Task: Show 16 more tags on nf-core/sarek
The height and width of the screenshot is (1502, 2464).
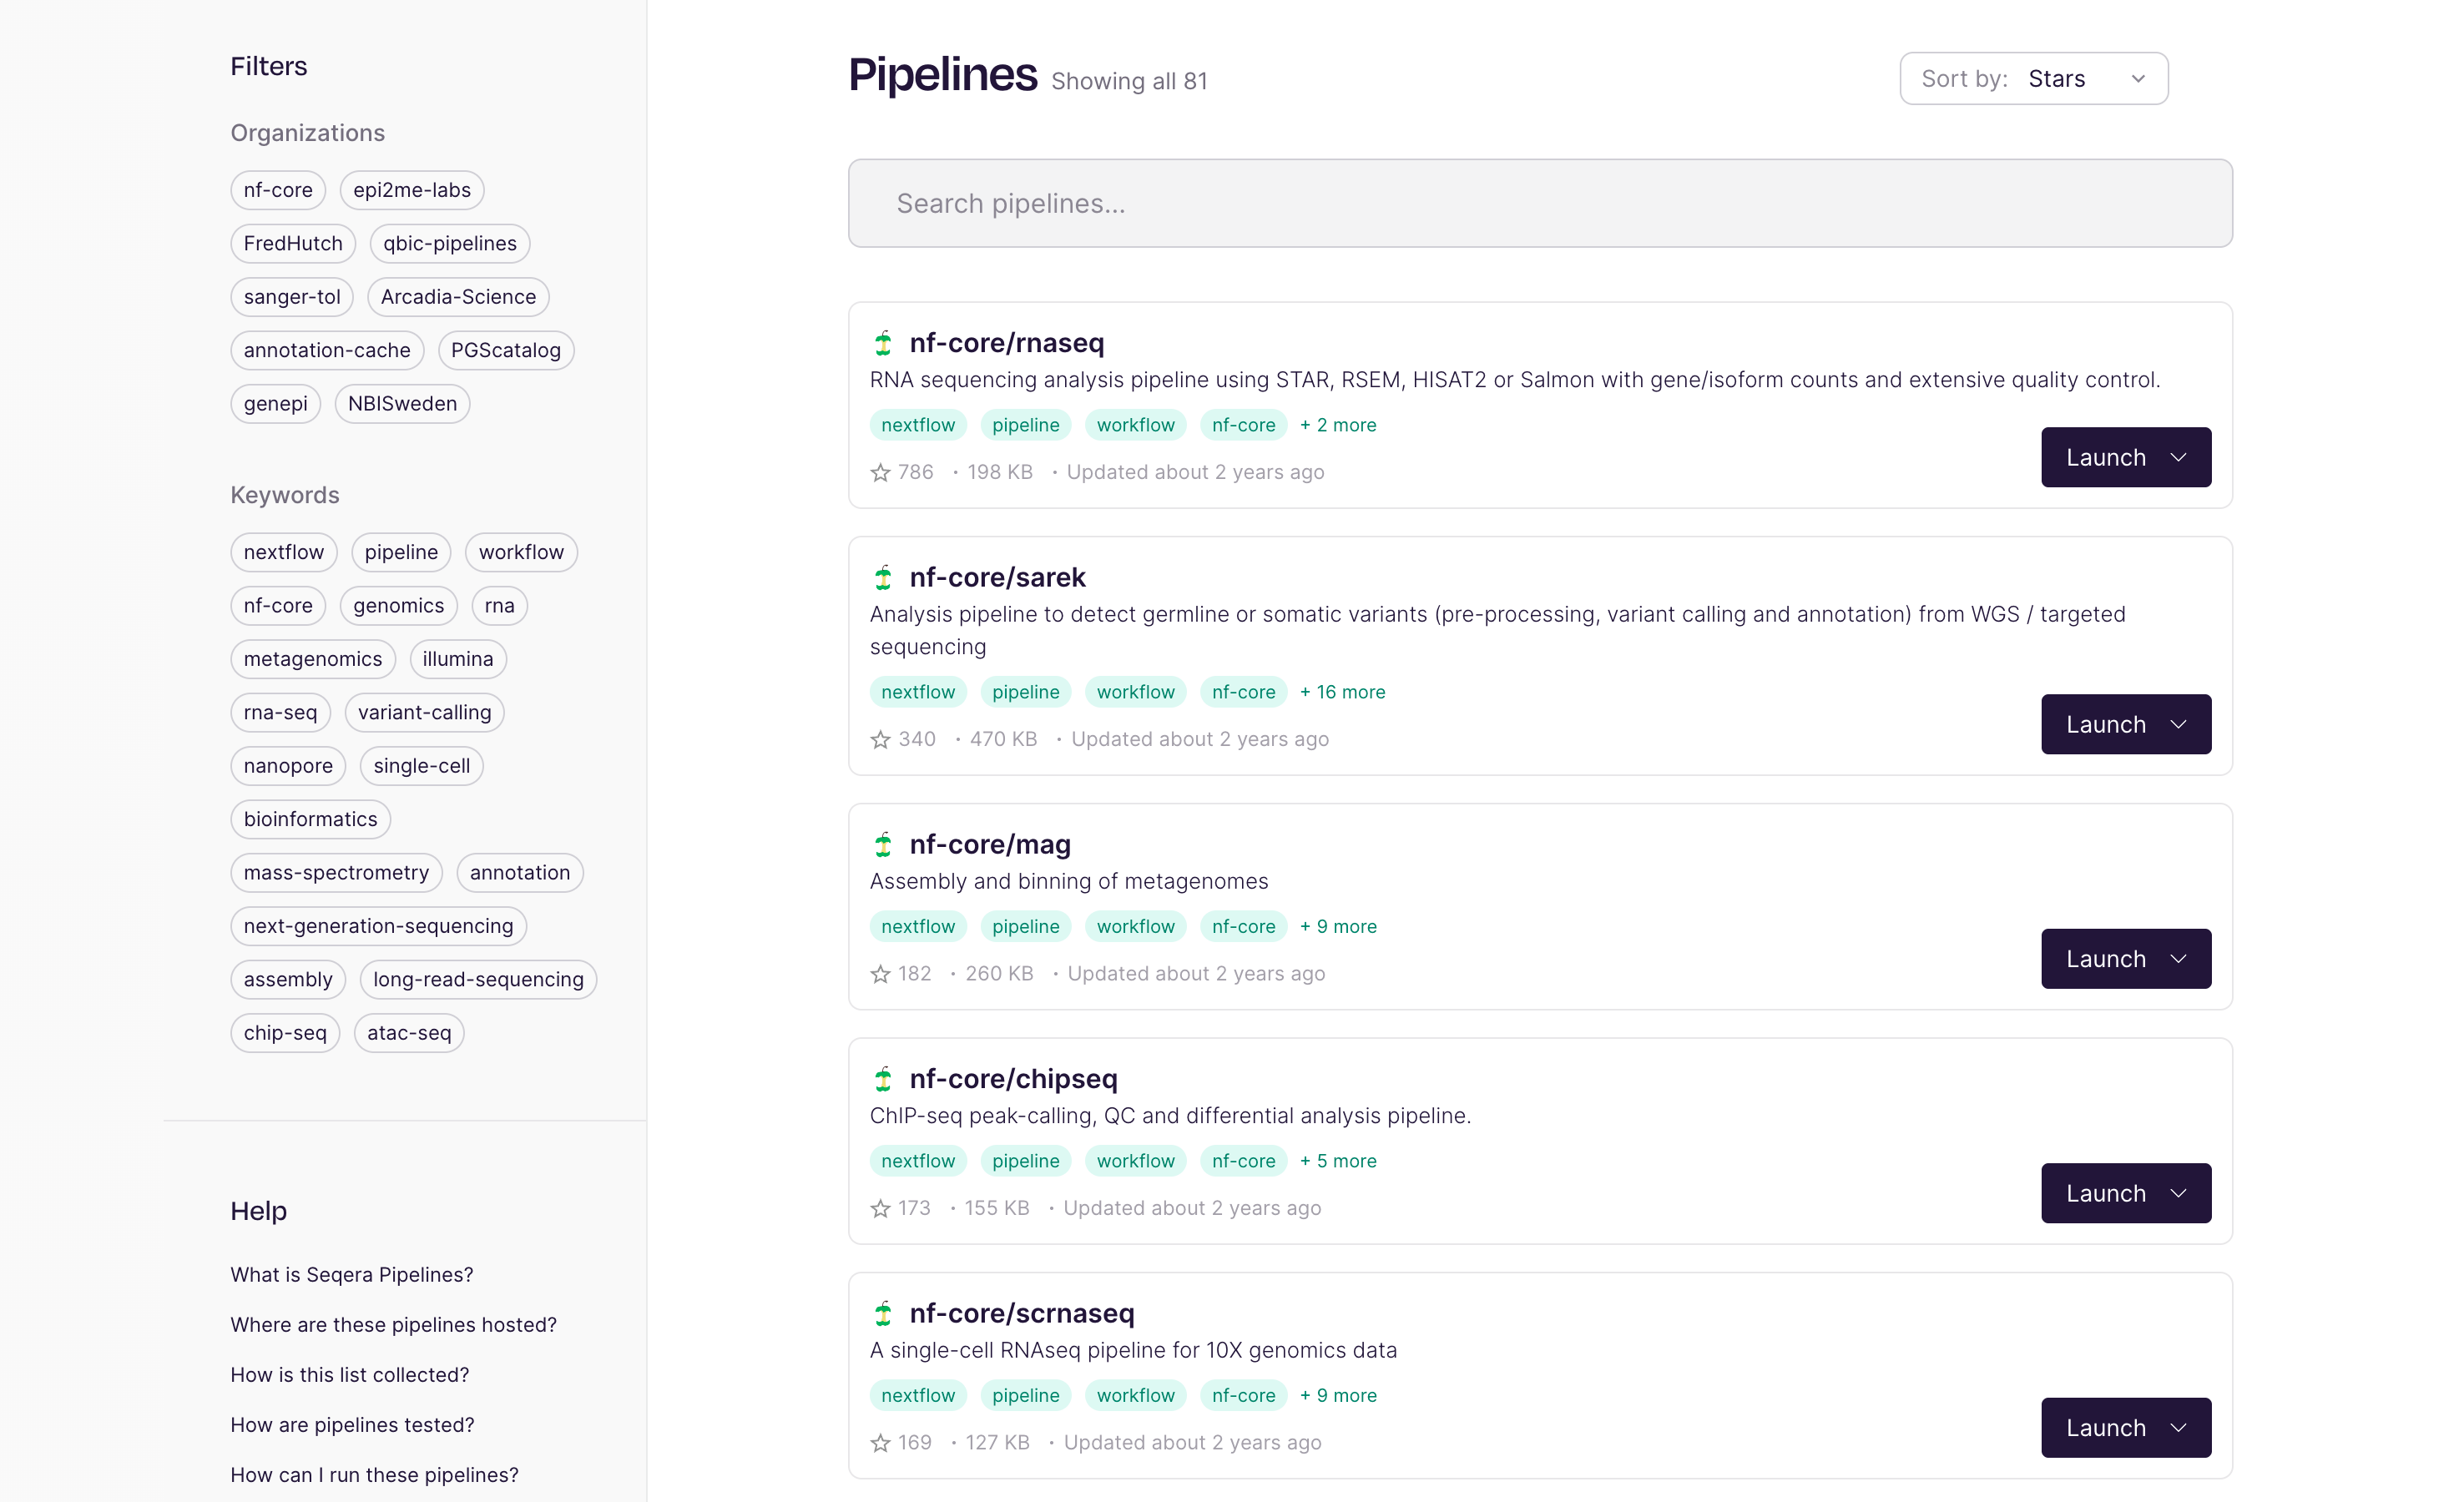Action: coord(1342,692)
